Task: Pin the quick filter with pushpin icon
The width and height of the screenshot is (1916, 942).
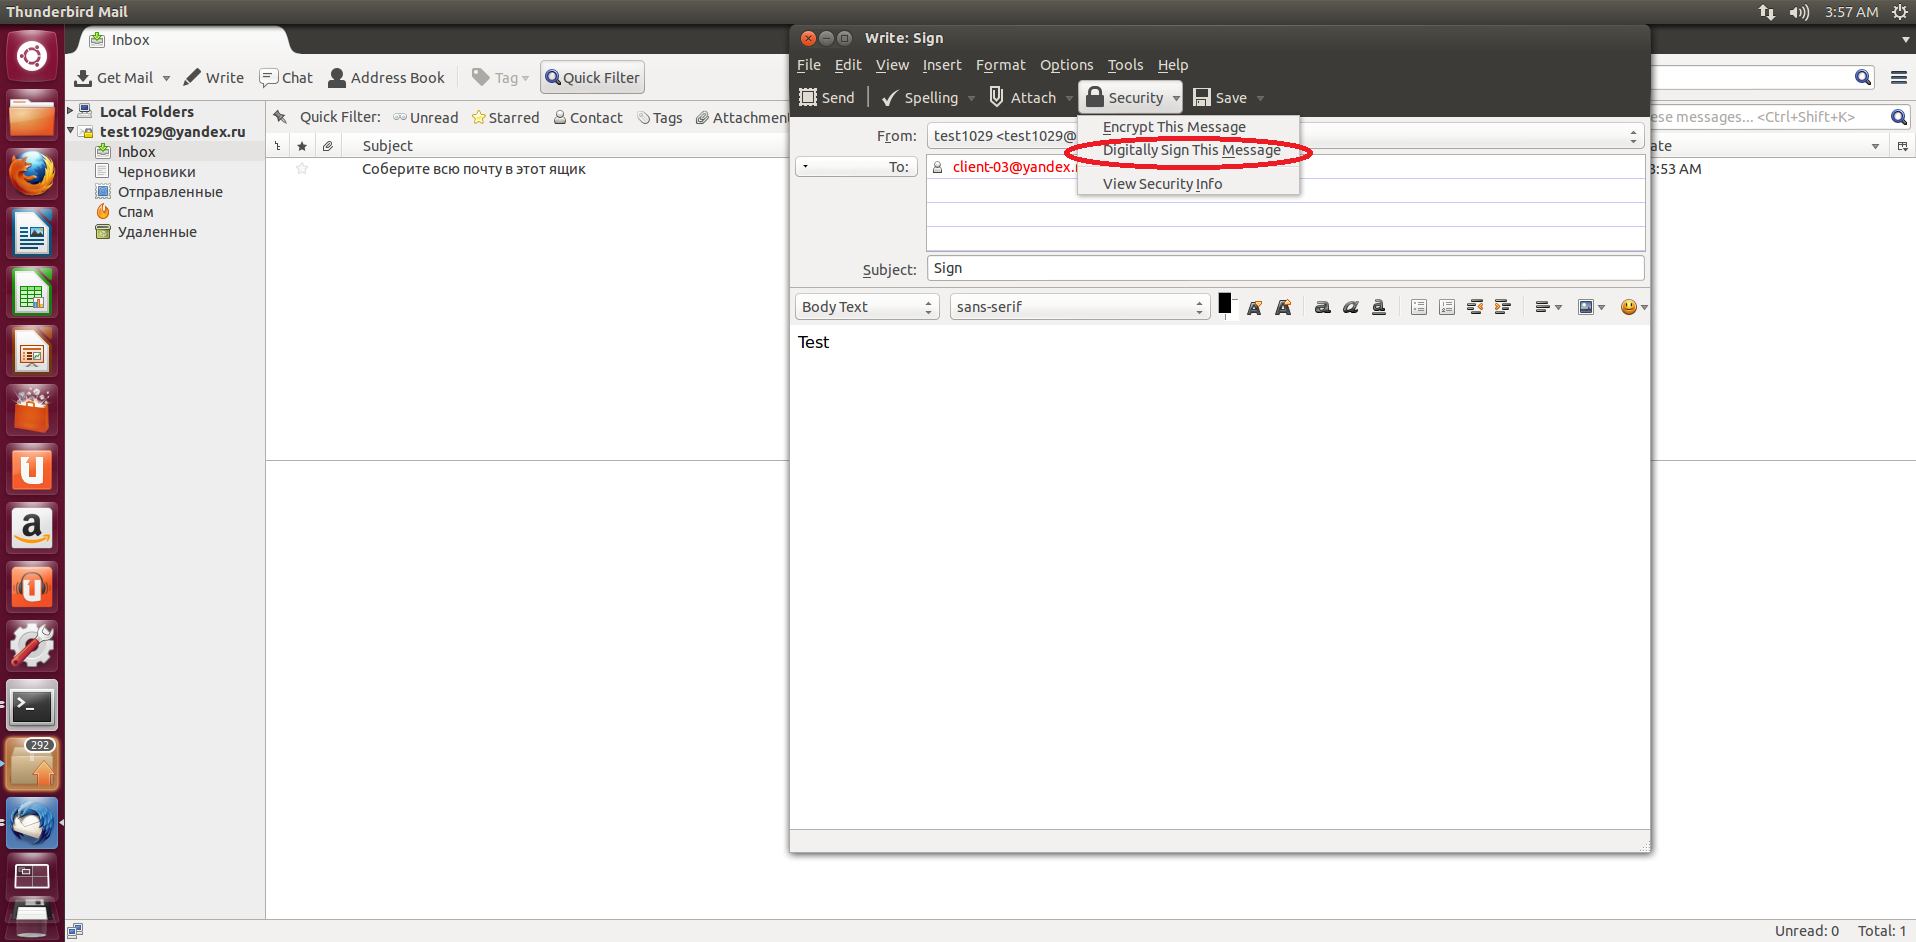Action: tap(281, 117)
